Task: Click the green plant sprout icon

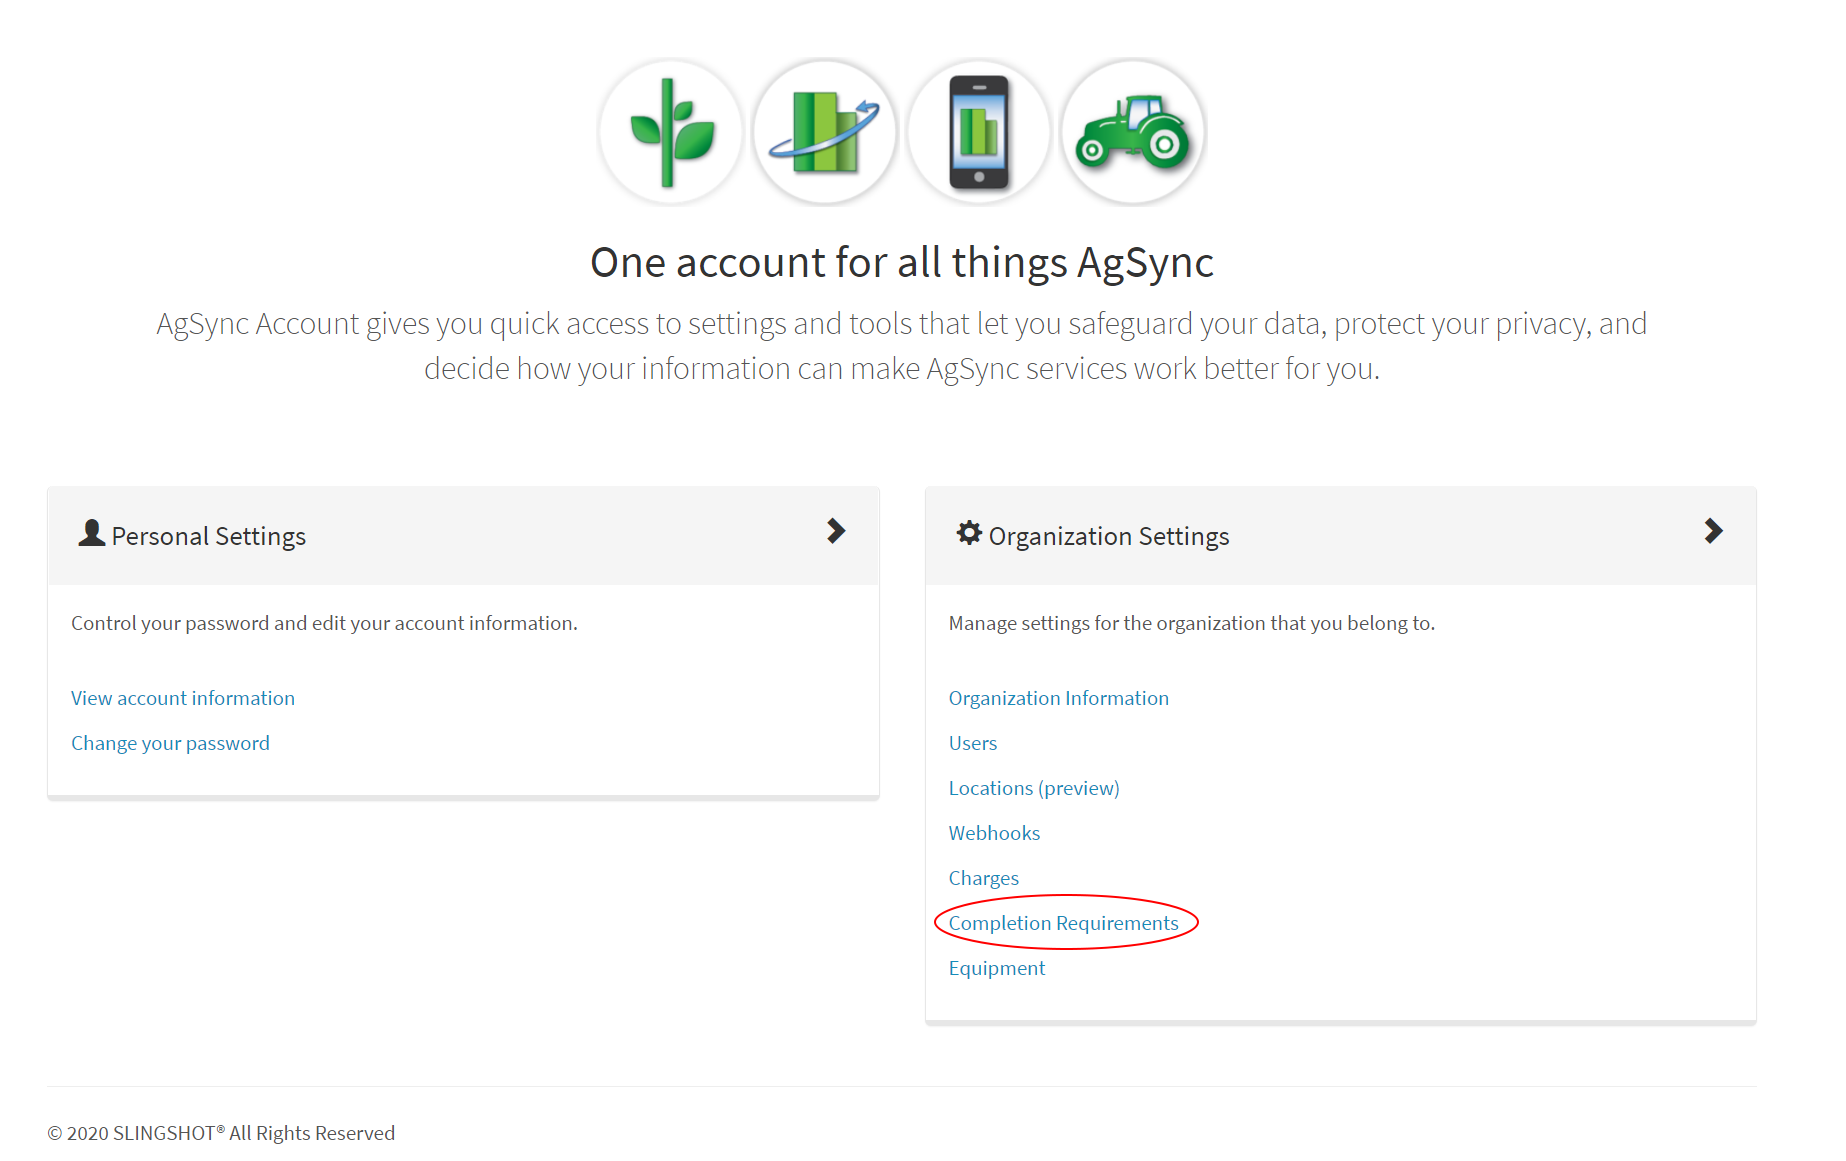Action: (671, 132)
